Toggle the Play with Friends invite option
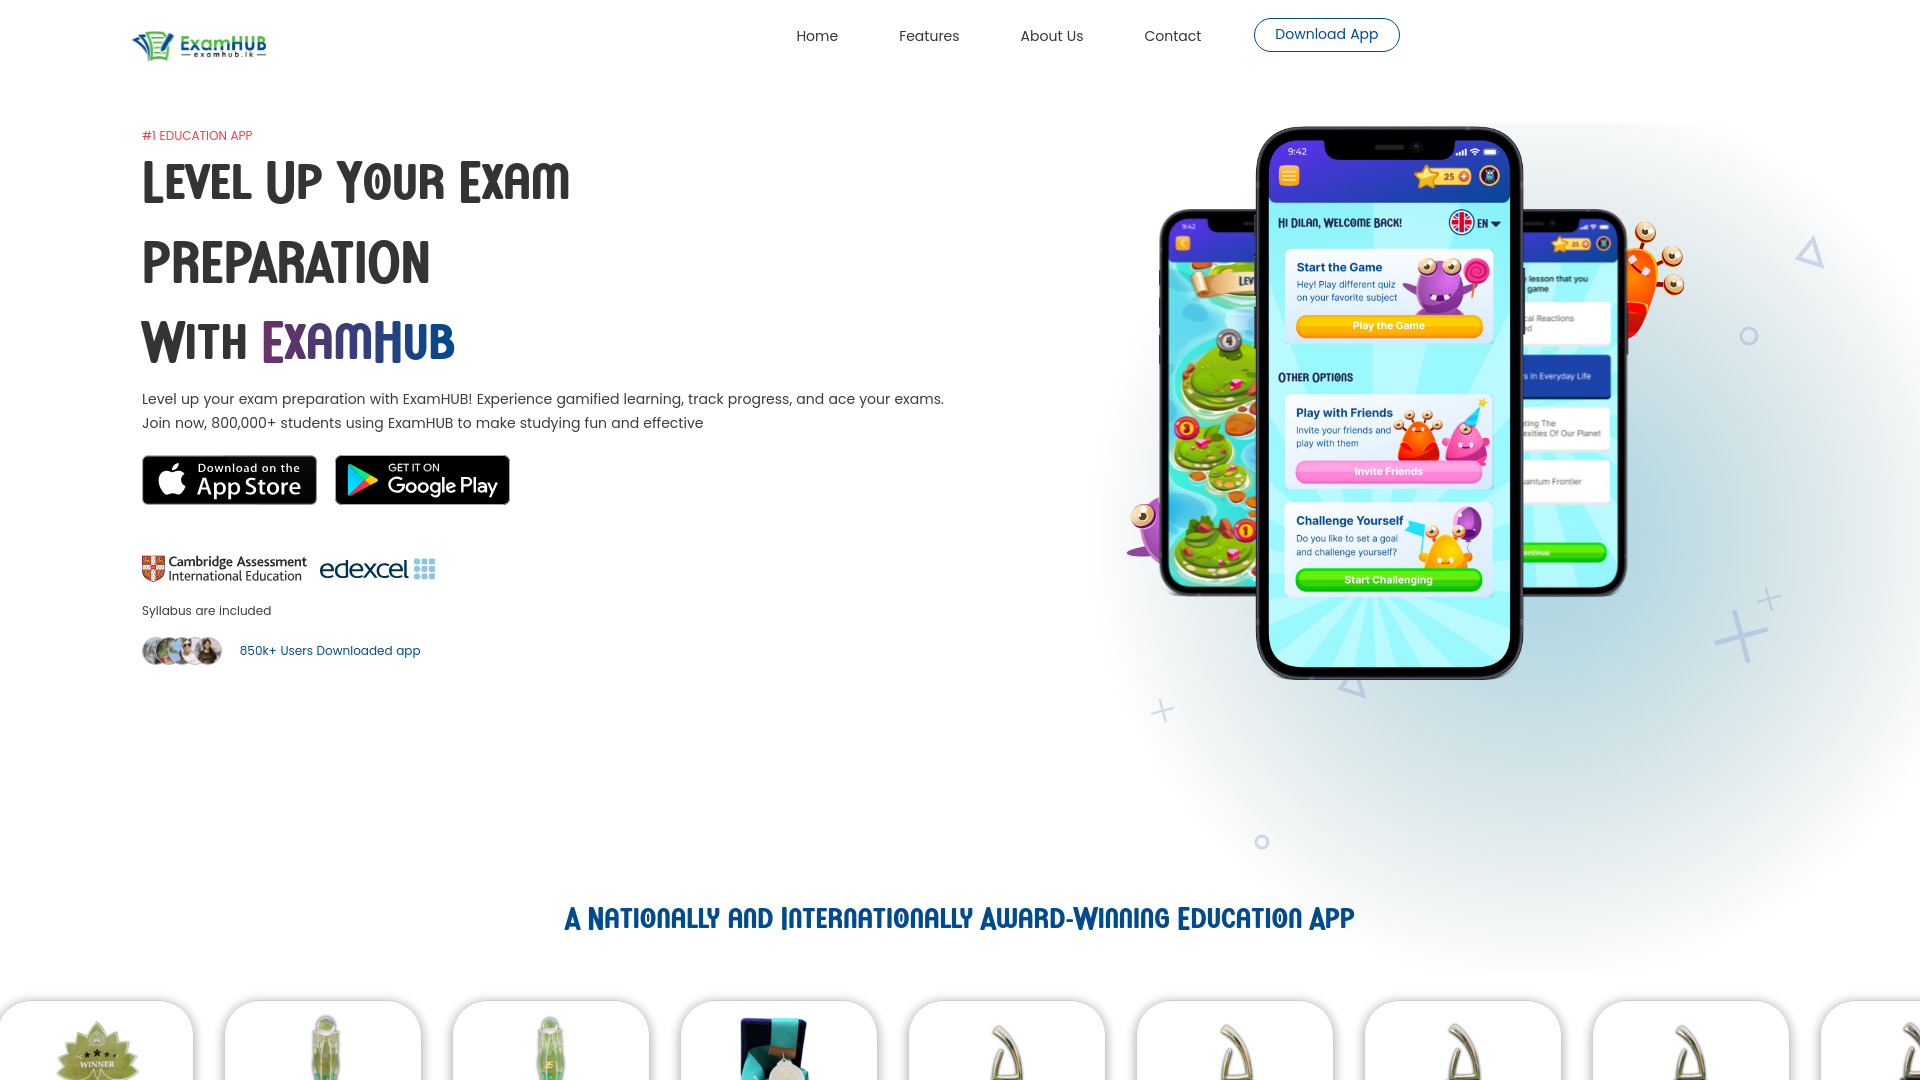Screen dimensions: 1920x1080 coord(1389,471)
